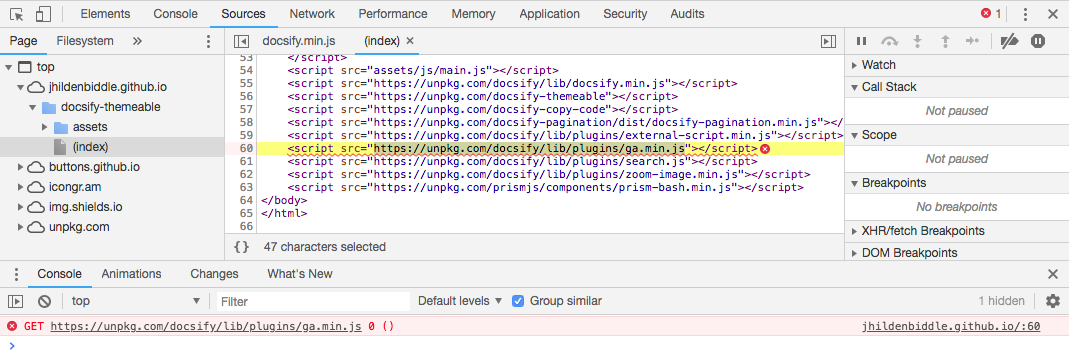Hide the file navigator pane icon
The width and height of the screenshot is (1069, 360).
(241, 42)
